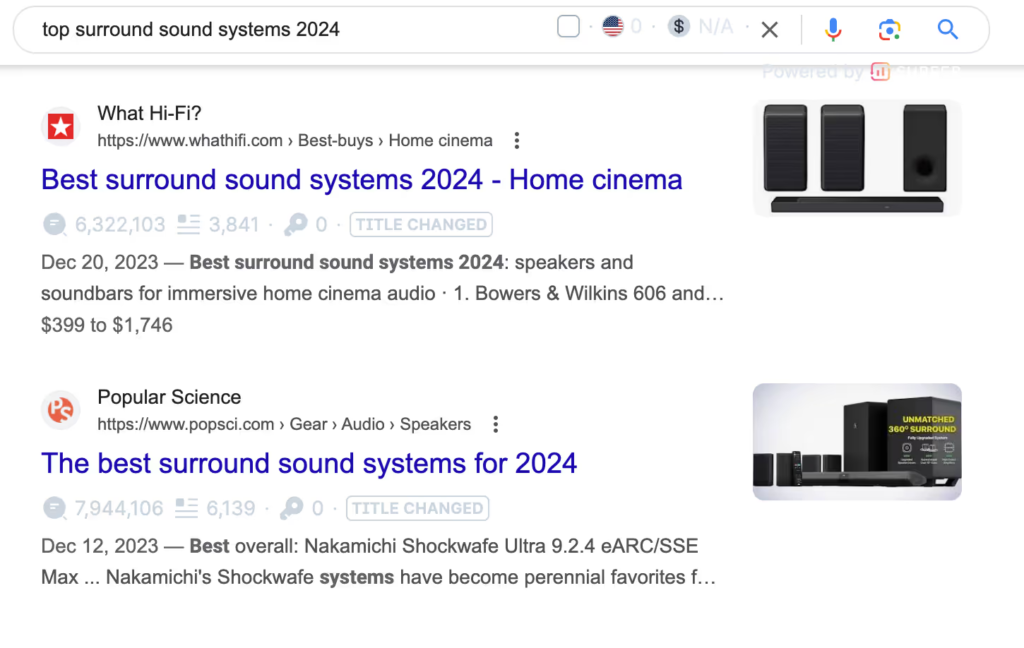The width and height of the screenshot is (1024, 648).
Task: Click the $399 to $1,746 price text
Action: tap(107, 325)
